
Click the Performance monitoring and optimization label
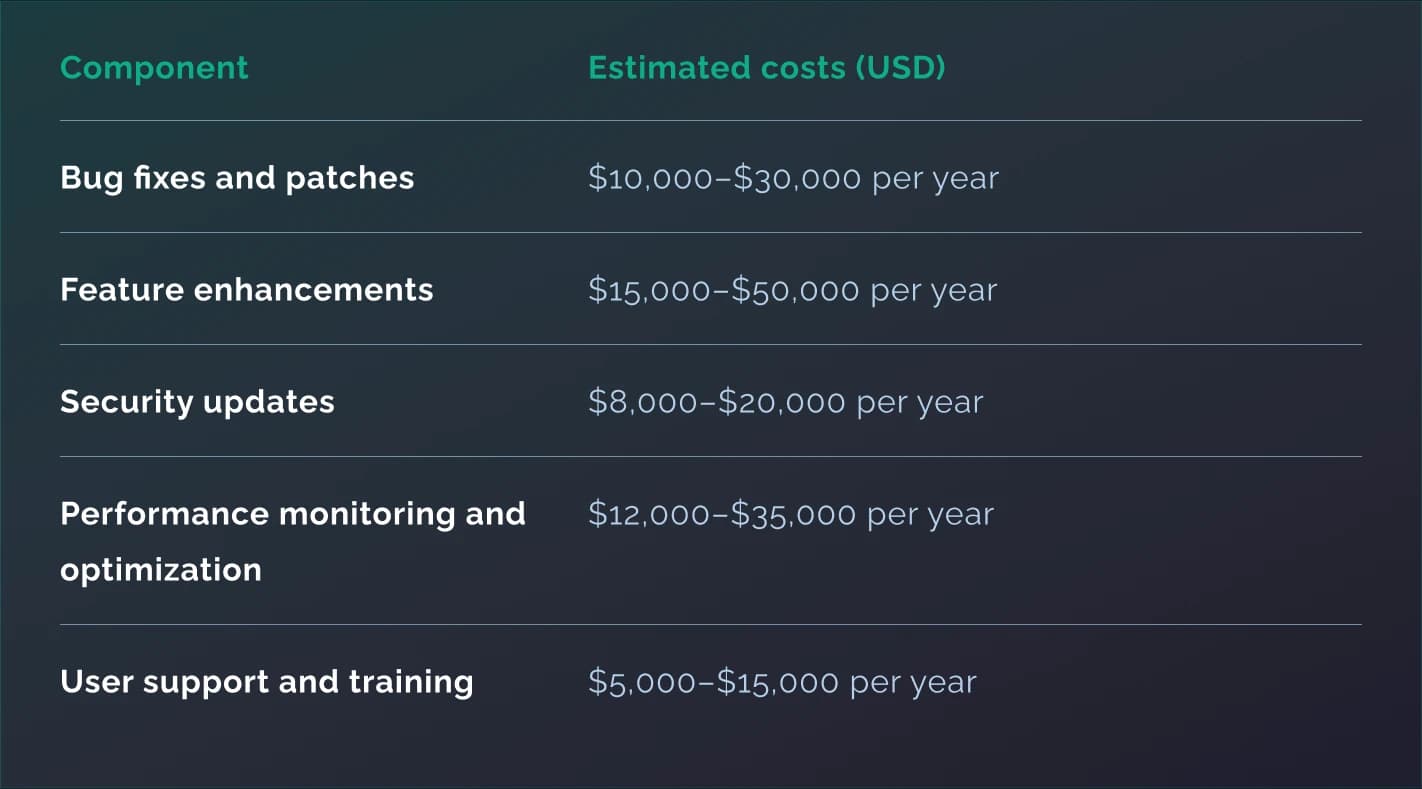pos(292,514)
